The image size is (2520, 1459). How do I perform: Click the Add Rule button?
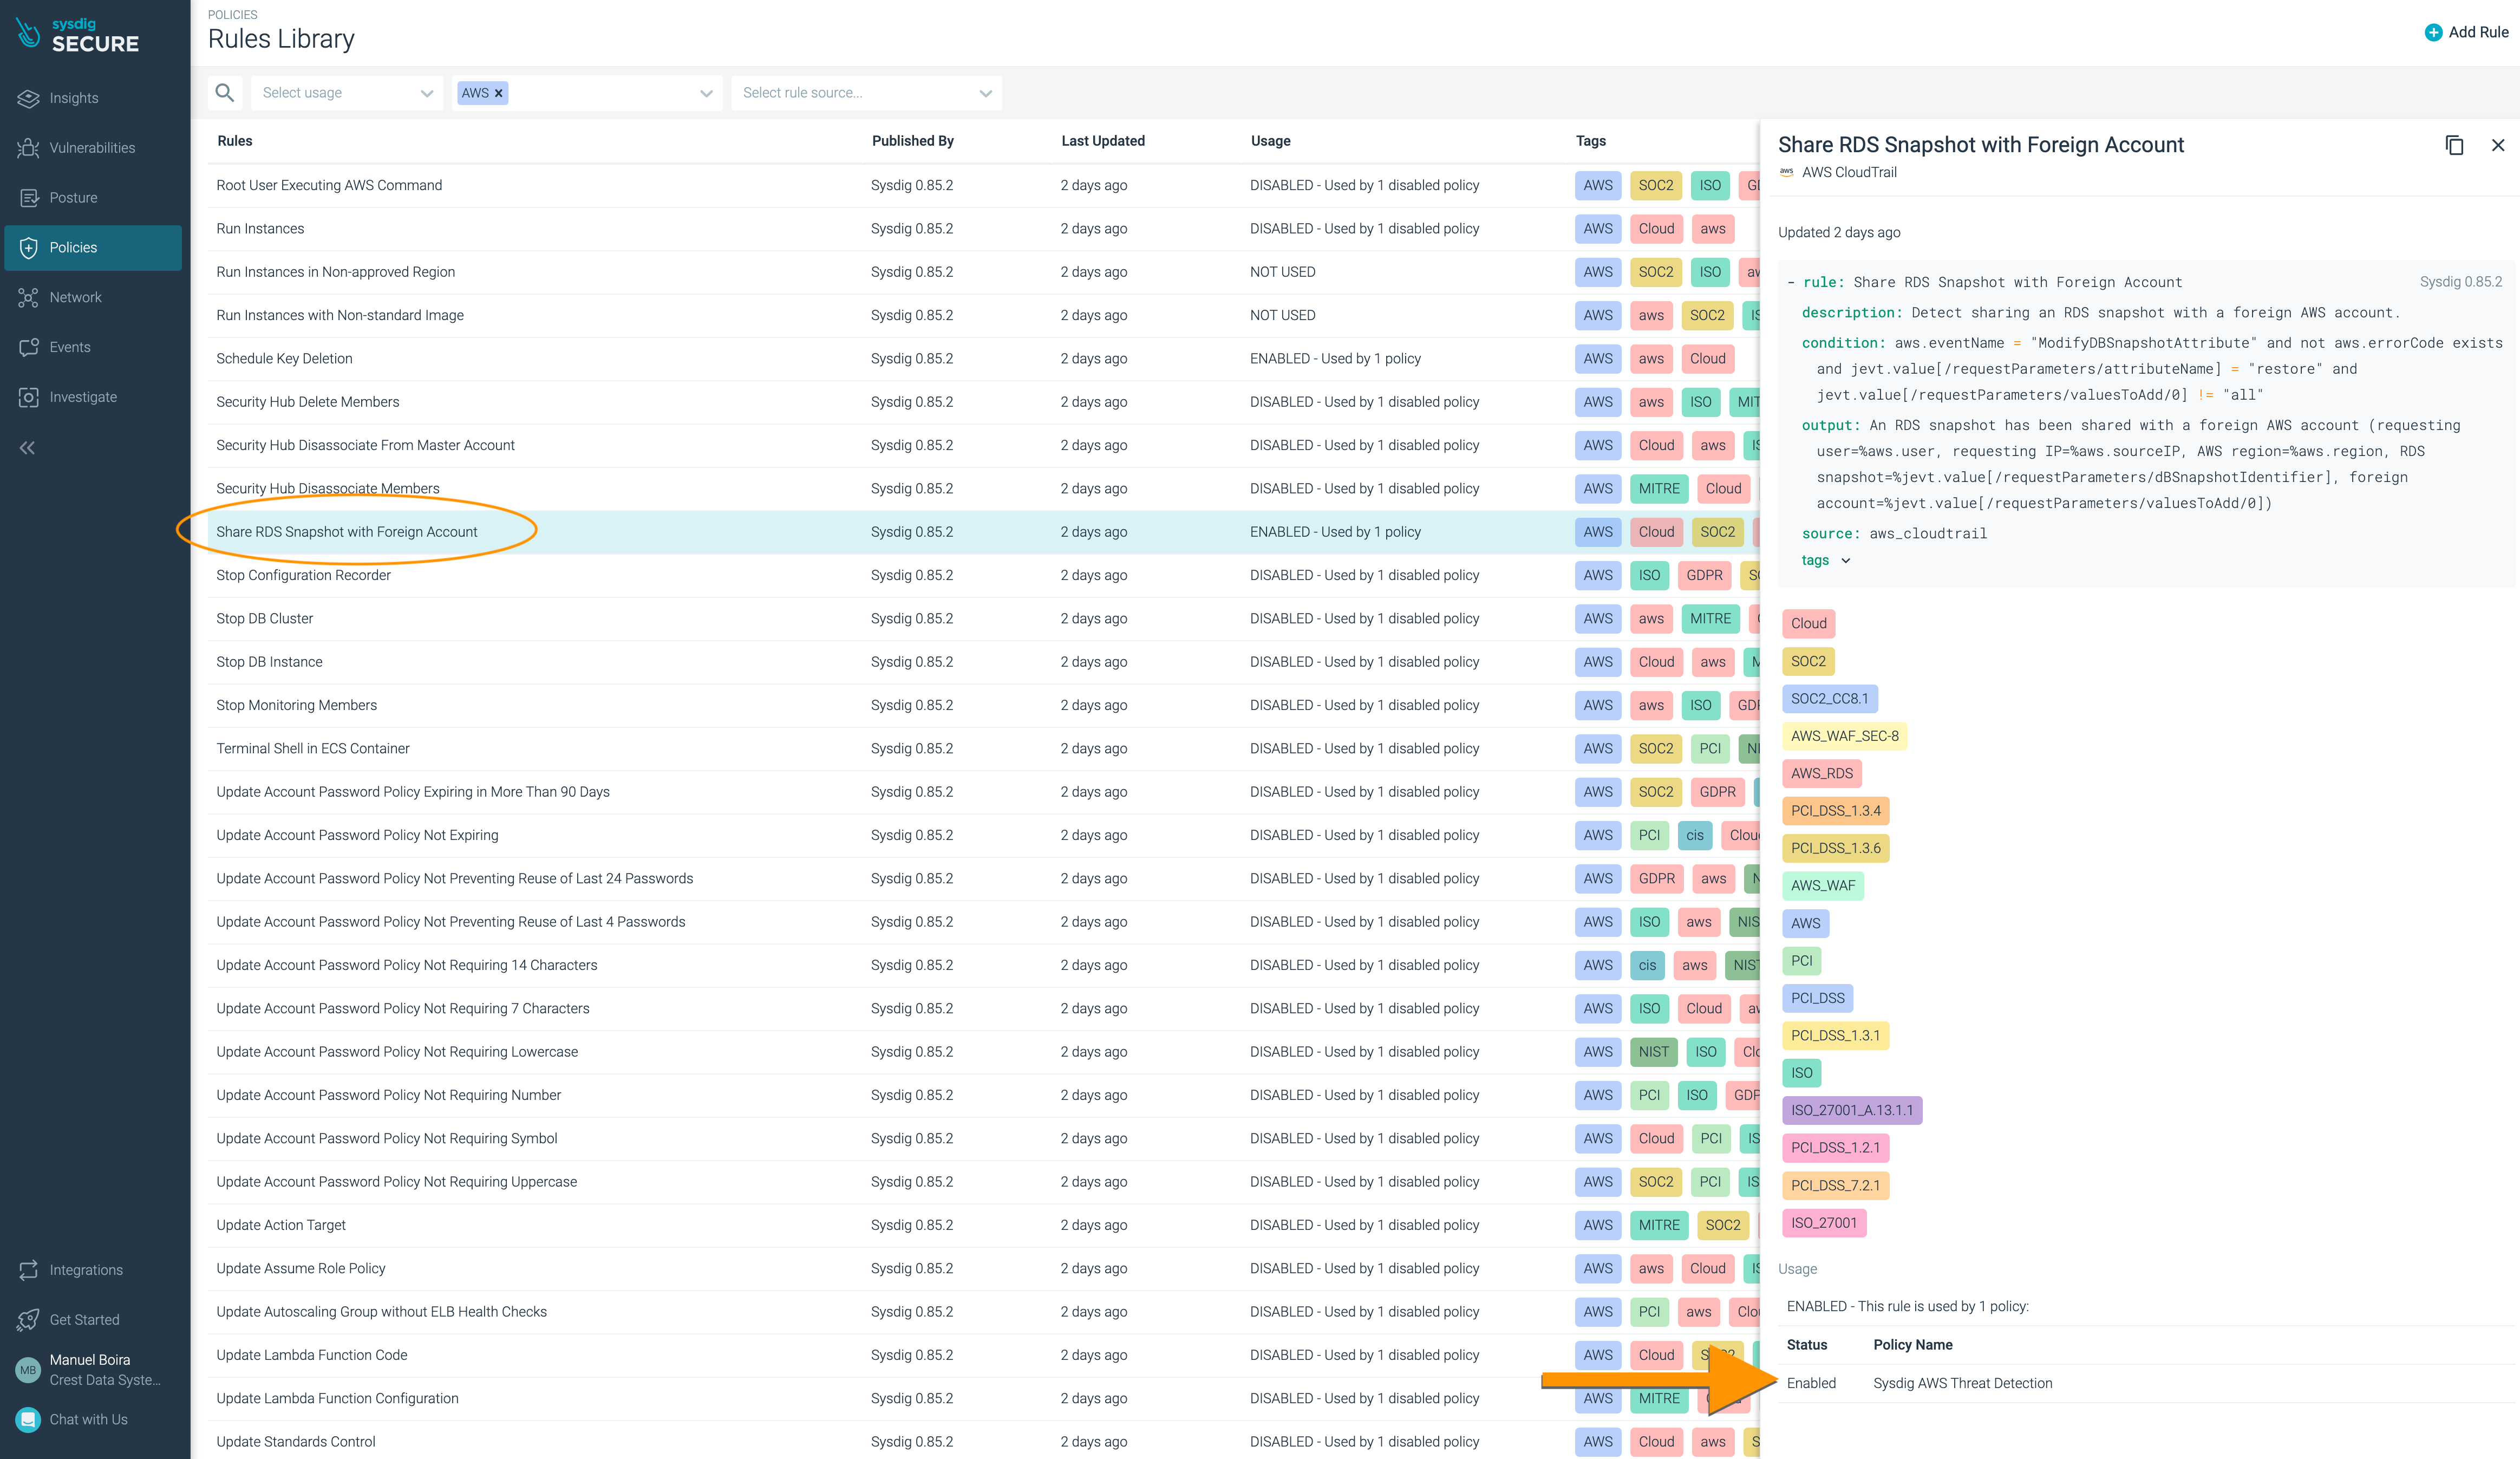click(2466, 32)
